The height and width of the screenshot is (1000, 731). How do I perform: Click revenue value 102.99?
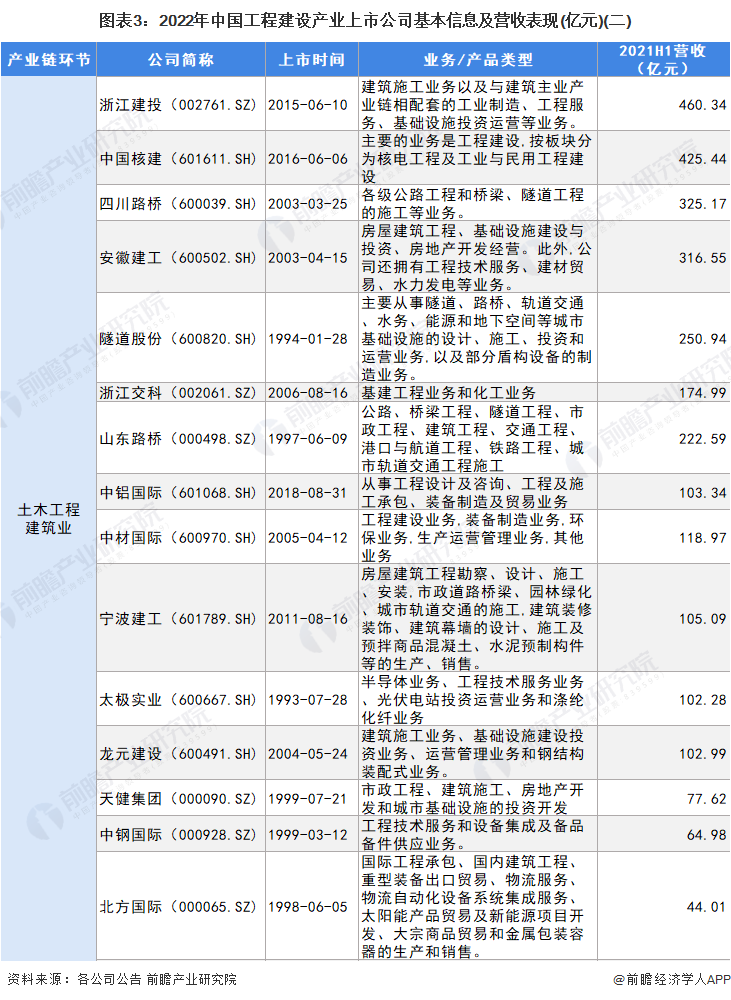pos(702,754)
